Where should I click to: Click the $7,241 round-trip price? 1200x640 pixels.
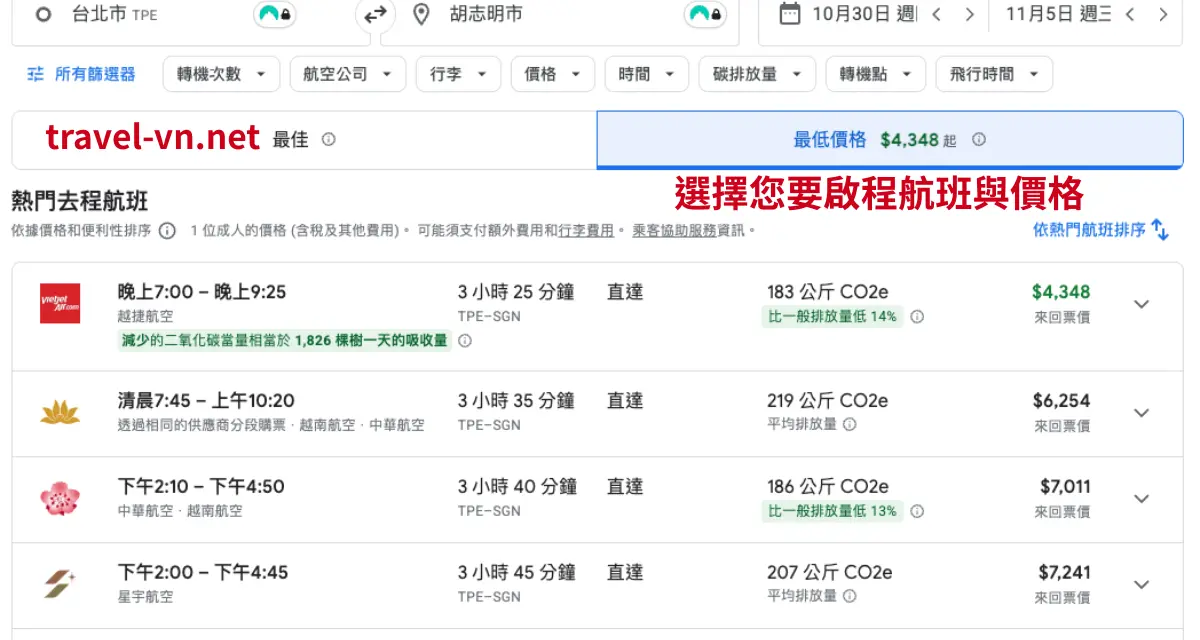click(1065, 572)
